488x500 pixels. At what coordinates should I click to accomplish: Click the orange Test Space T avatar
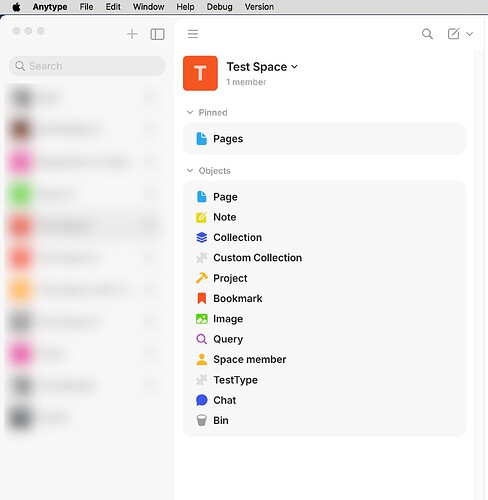pos(200,73)
